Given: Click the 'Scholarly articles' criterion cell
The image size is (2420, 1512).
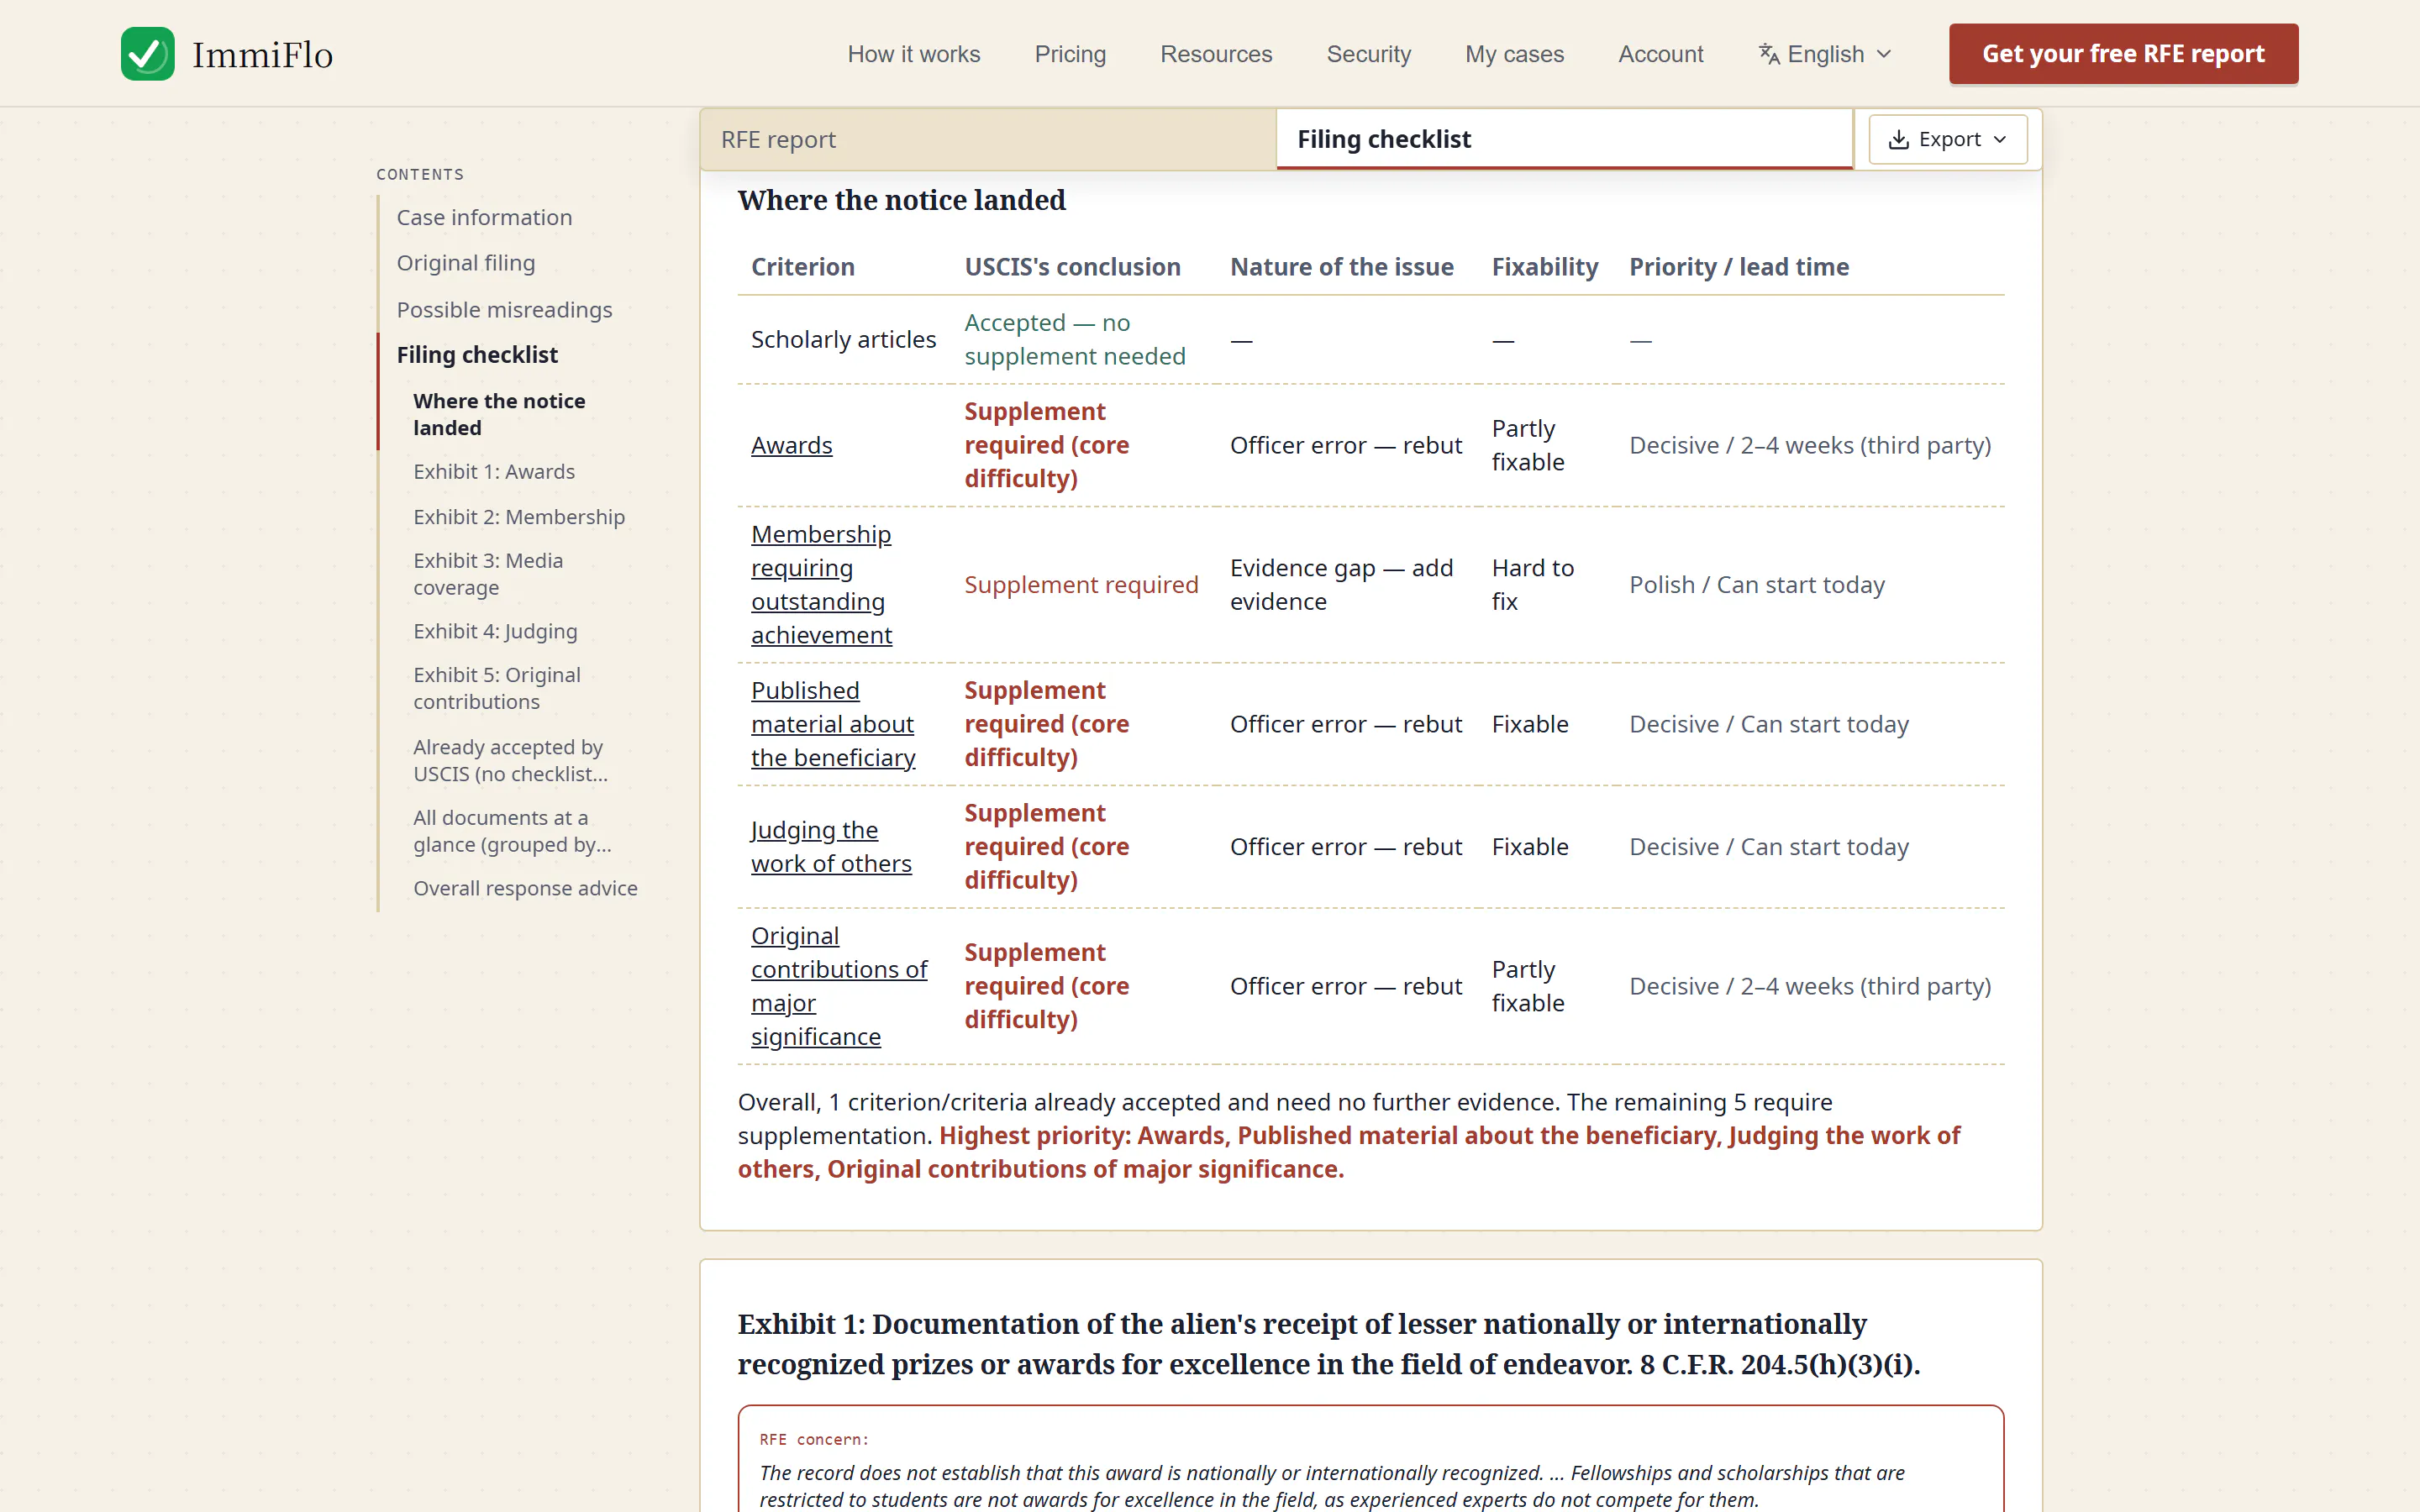Looking at the screenshot, I should coord(843,340).
